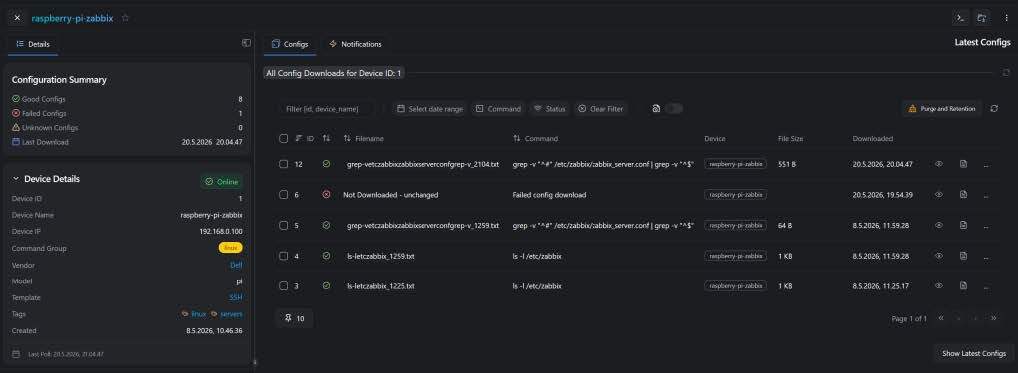Open more actions for config ID 3
The height and width of the screenshot is (373, 1018).
click(x=986, y=286)
